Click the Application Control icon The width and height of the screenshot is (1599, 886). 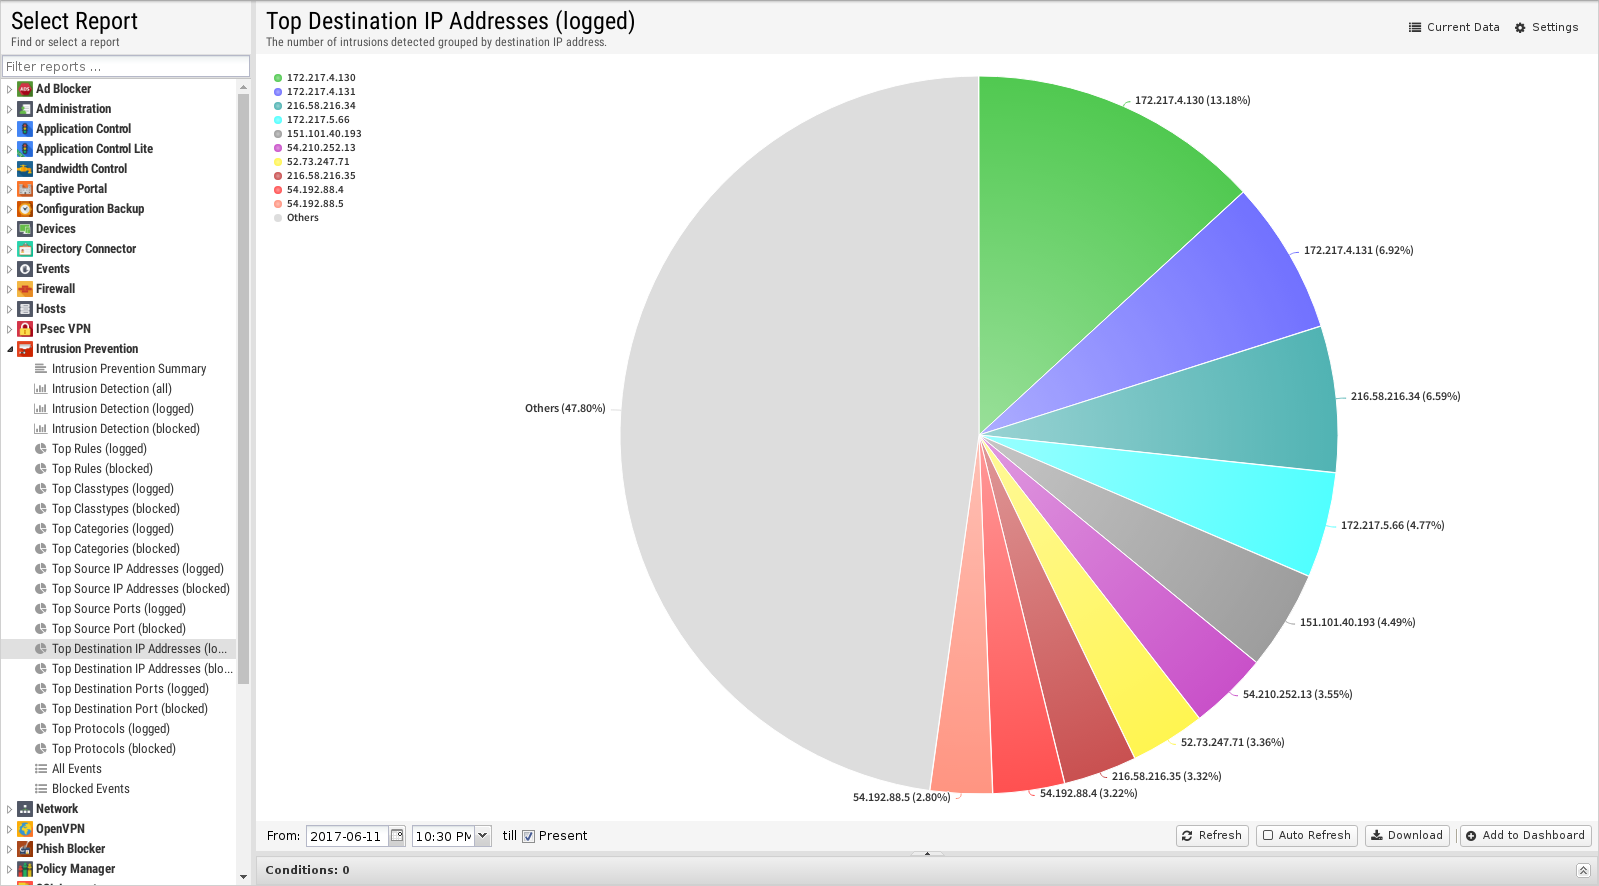(25, 129)
